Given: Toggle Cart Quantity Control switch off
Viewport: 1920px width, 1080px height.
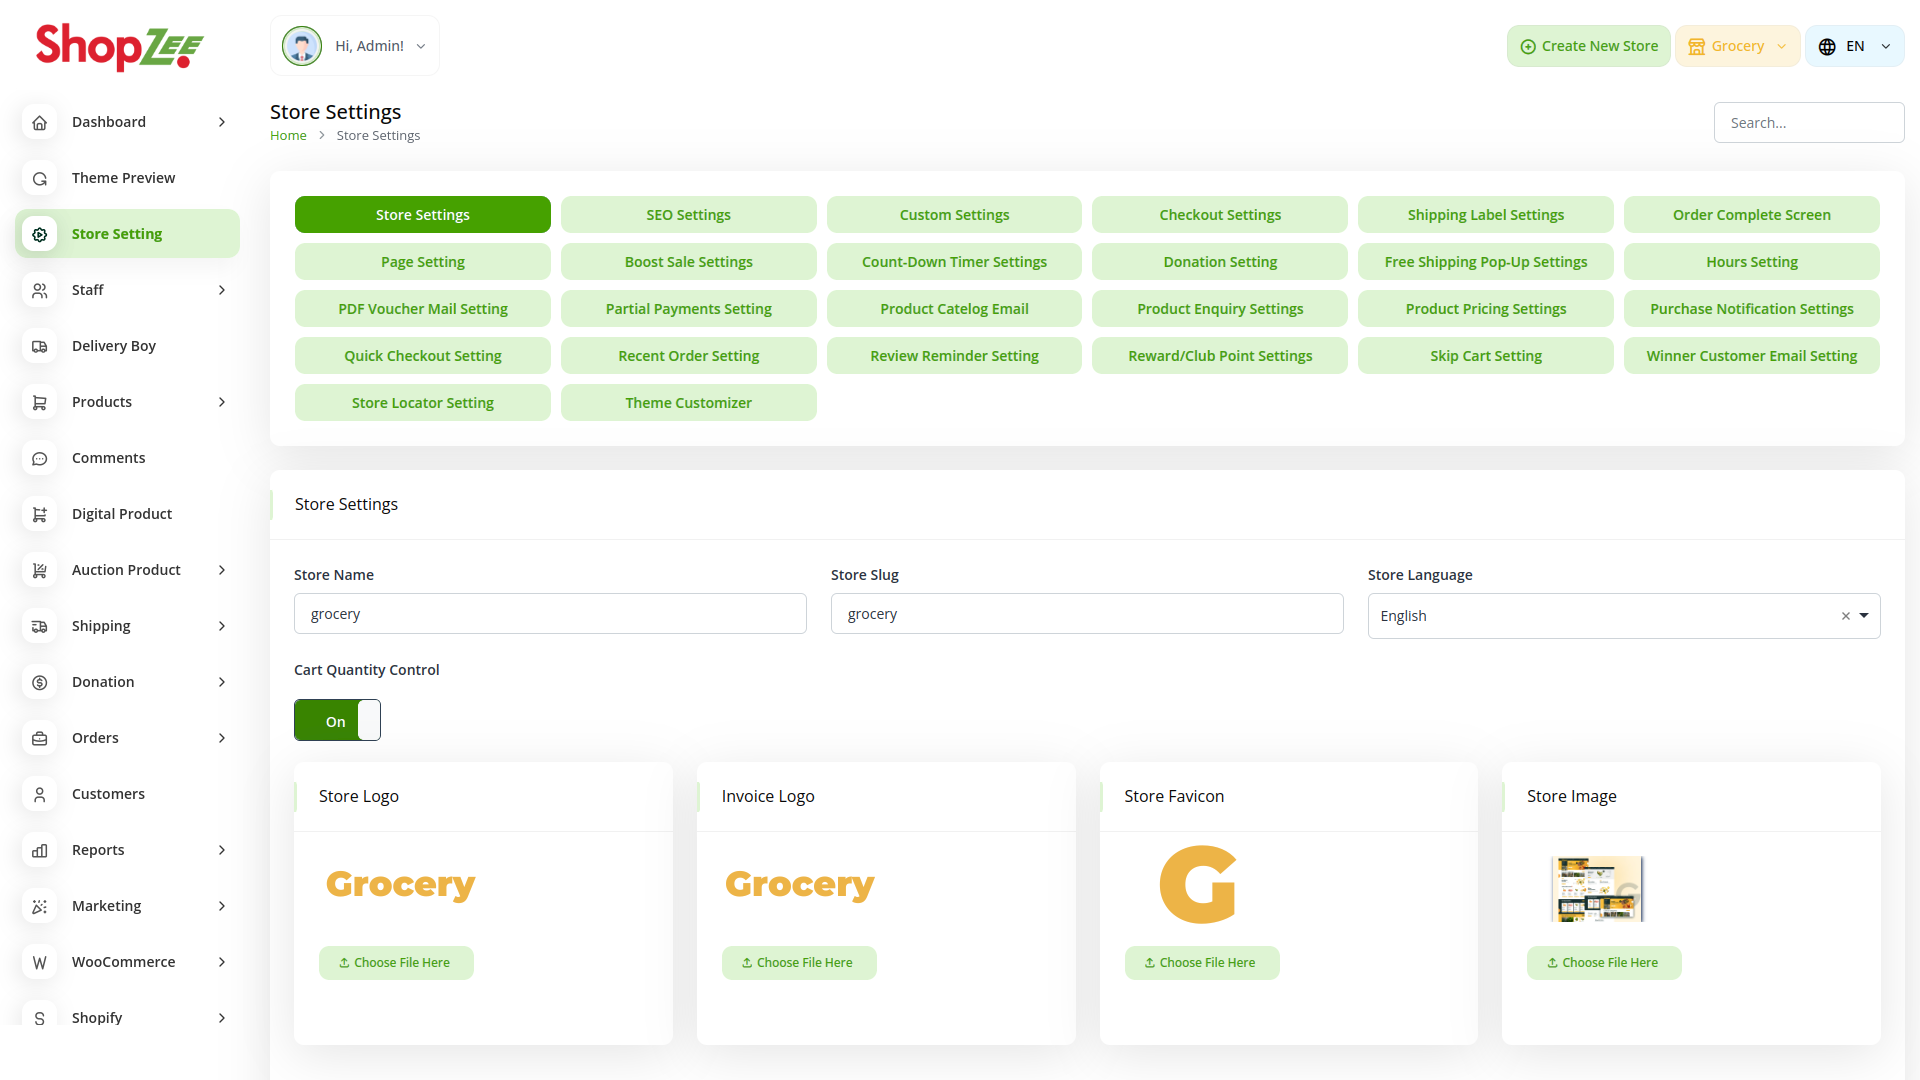Looking at the screenshot, I should [337, 721].
